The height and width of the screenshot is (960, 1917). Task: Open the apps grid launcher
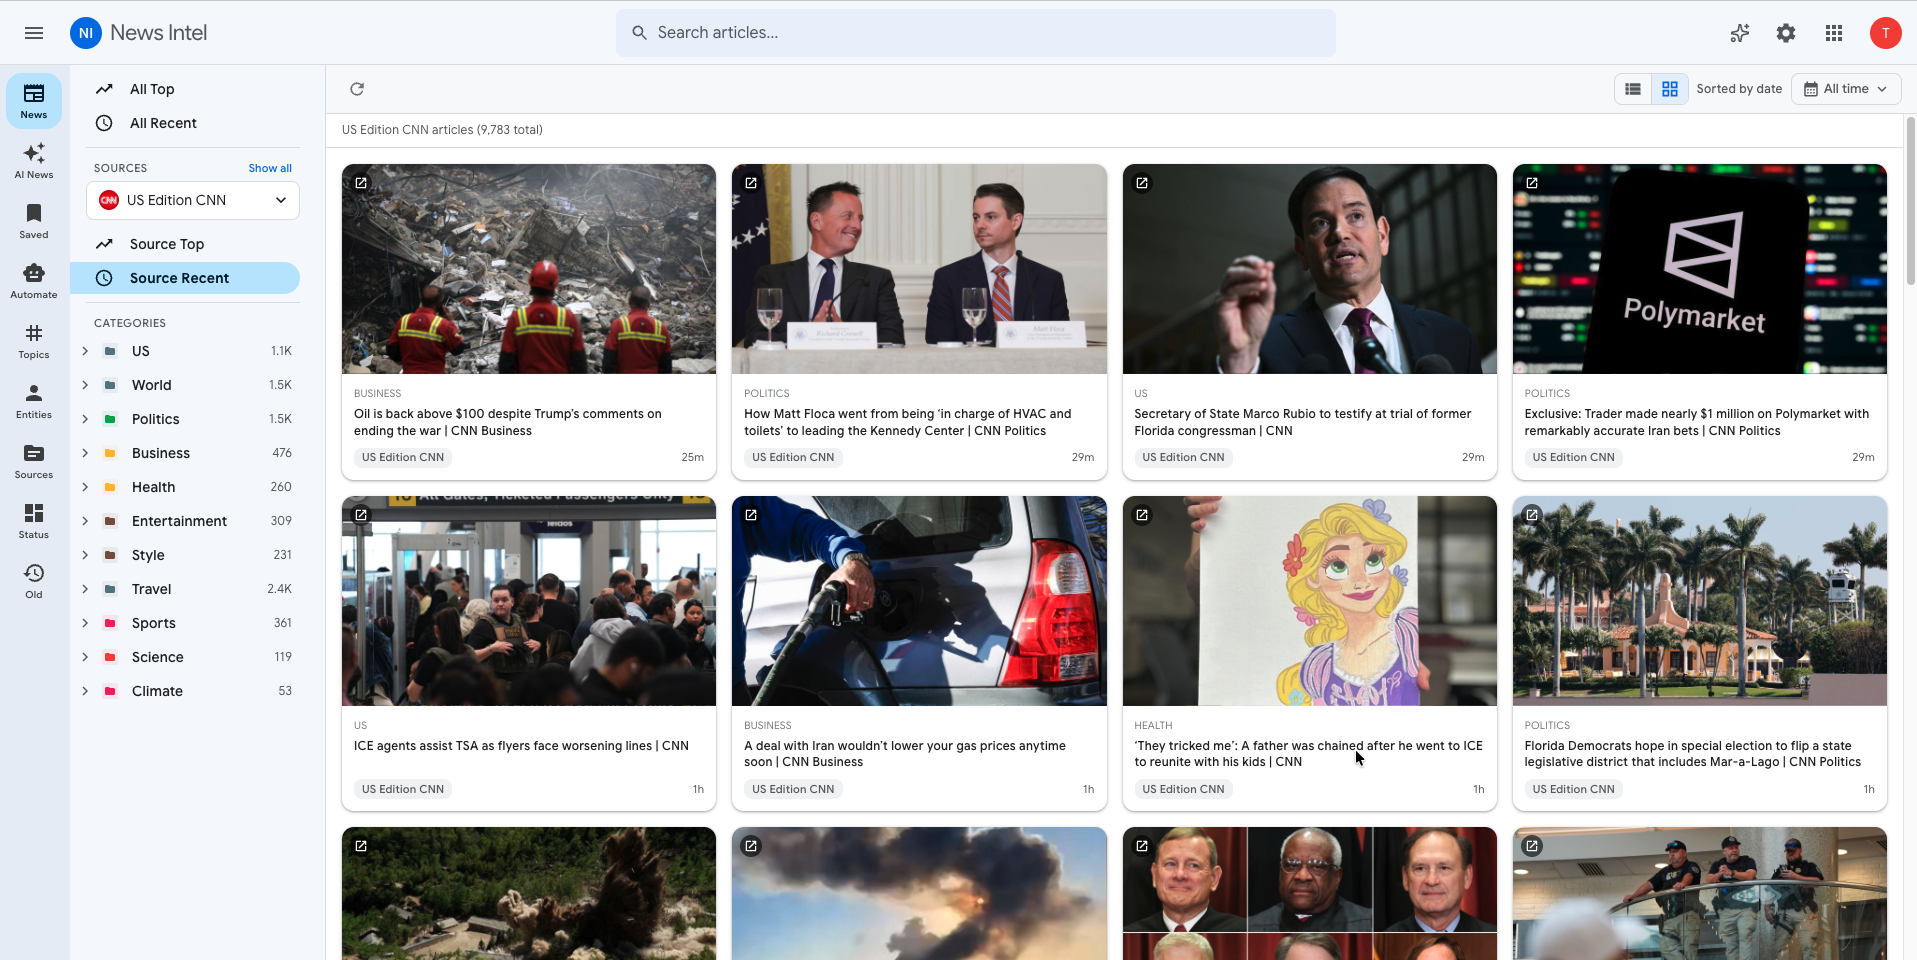pyautogui.click(x=1834, y=33)
